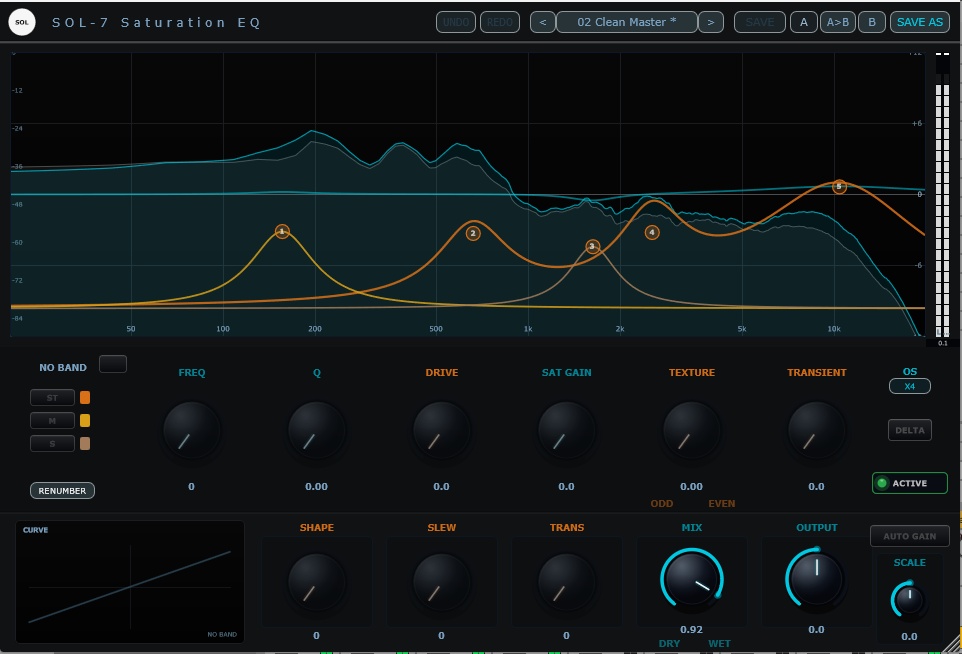The width and height of the screenshot is (962, 654).
Task: Click the OUTPUT knob
Action: [x=817, y=579]
